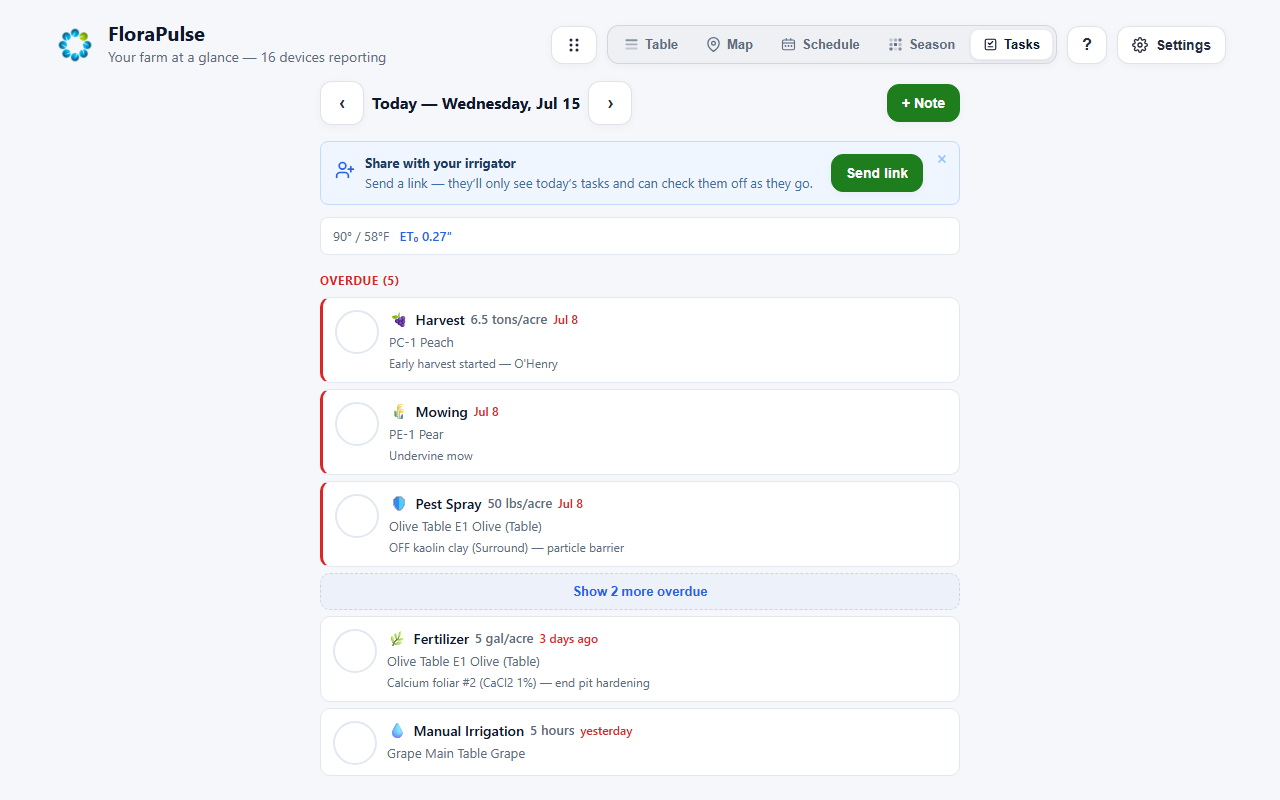Click the Fertilizer plant icon

[397, 639]
